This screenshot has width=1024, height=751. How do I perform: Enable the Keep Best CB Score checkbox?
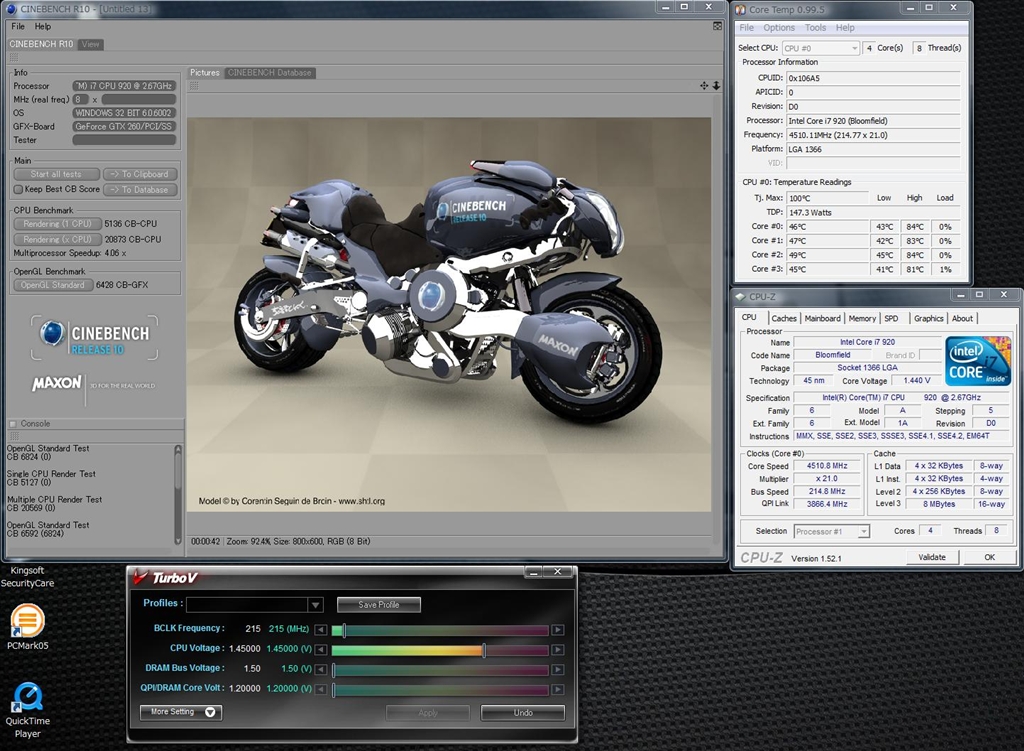tap(18, 189)
